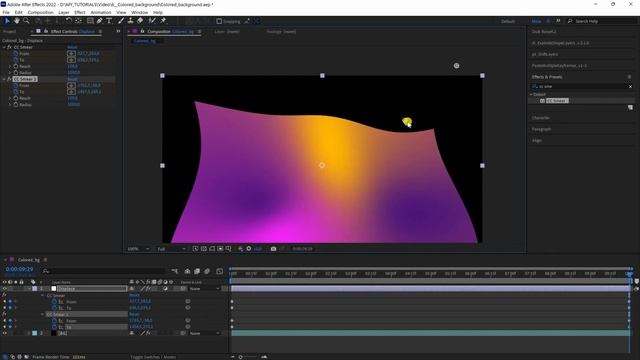Select the Roto Brush tool
The image size is (640, 360).
coord(152,21)
